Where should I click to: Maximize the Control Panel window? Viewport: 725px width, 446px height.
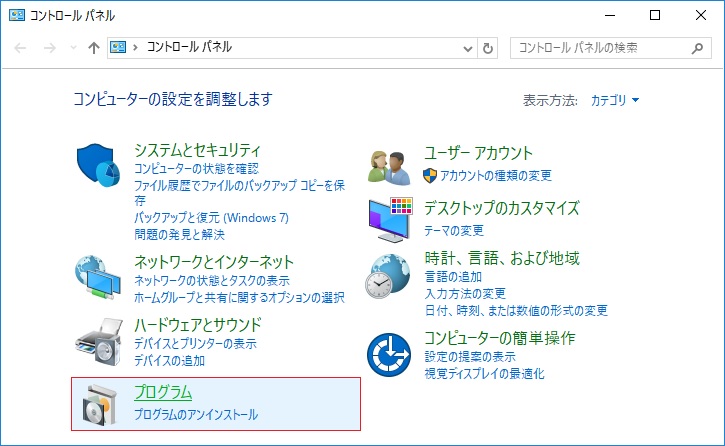(x=655, y=15)
